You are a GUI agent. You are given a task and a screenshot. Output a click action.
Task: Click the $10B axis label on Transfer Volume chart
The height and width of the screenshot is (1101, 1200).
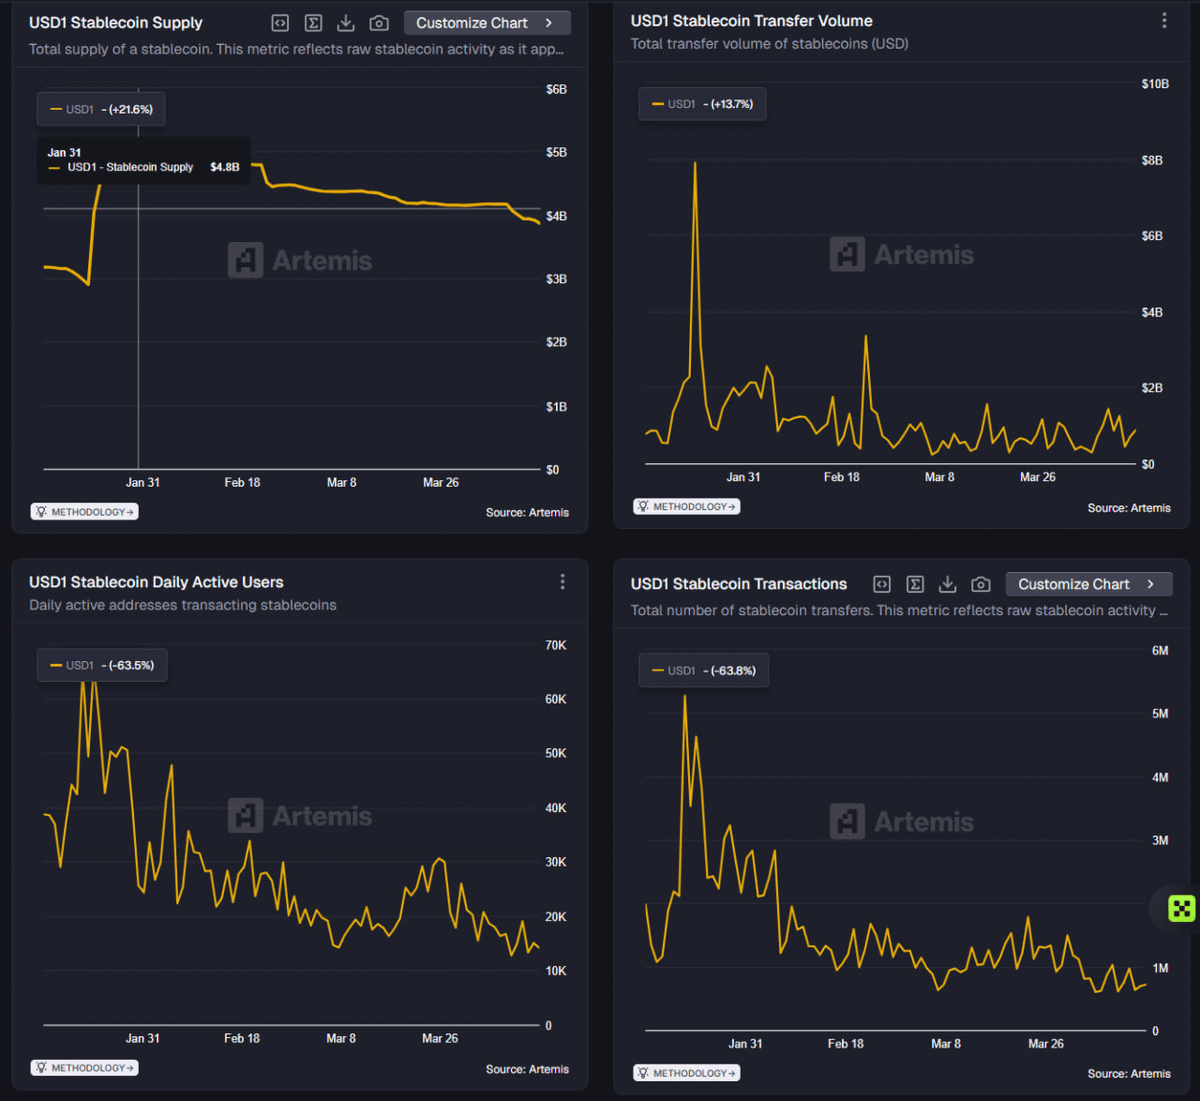[x=1155, y=84]
